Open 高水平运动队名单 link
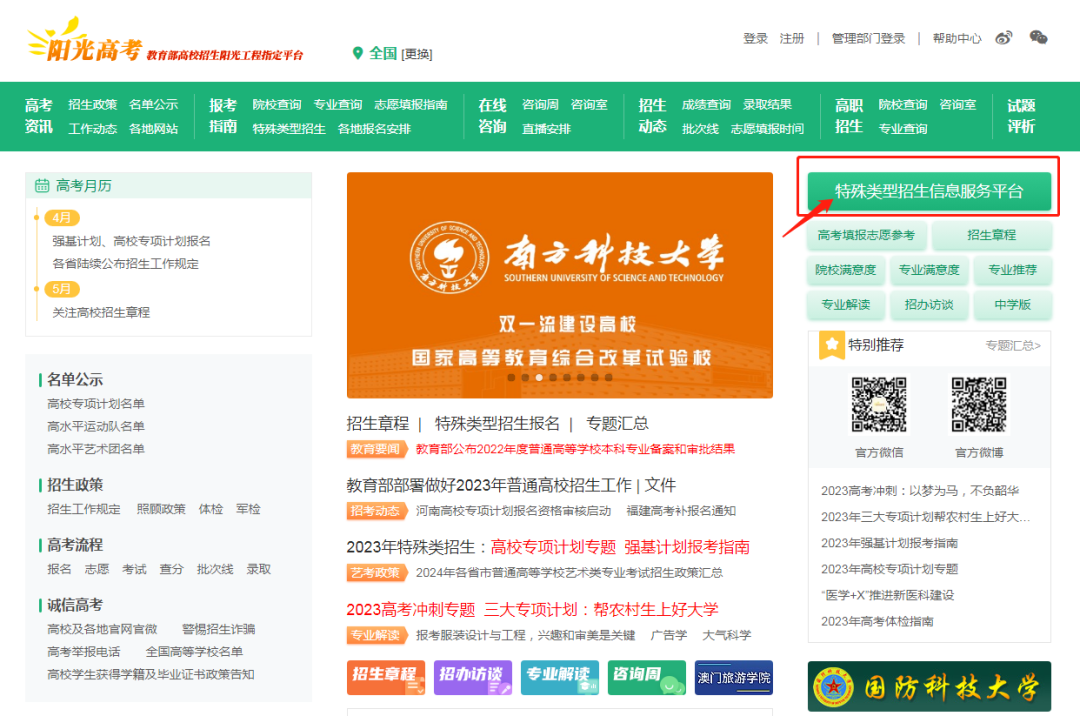Screen dimensions: 1080x716 [x=96, y=426]
